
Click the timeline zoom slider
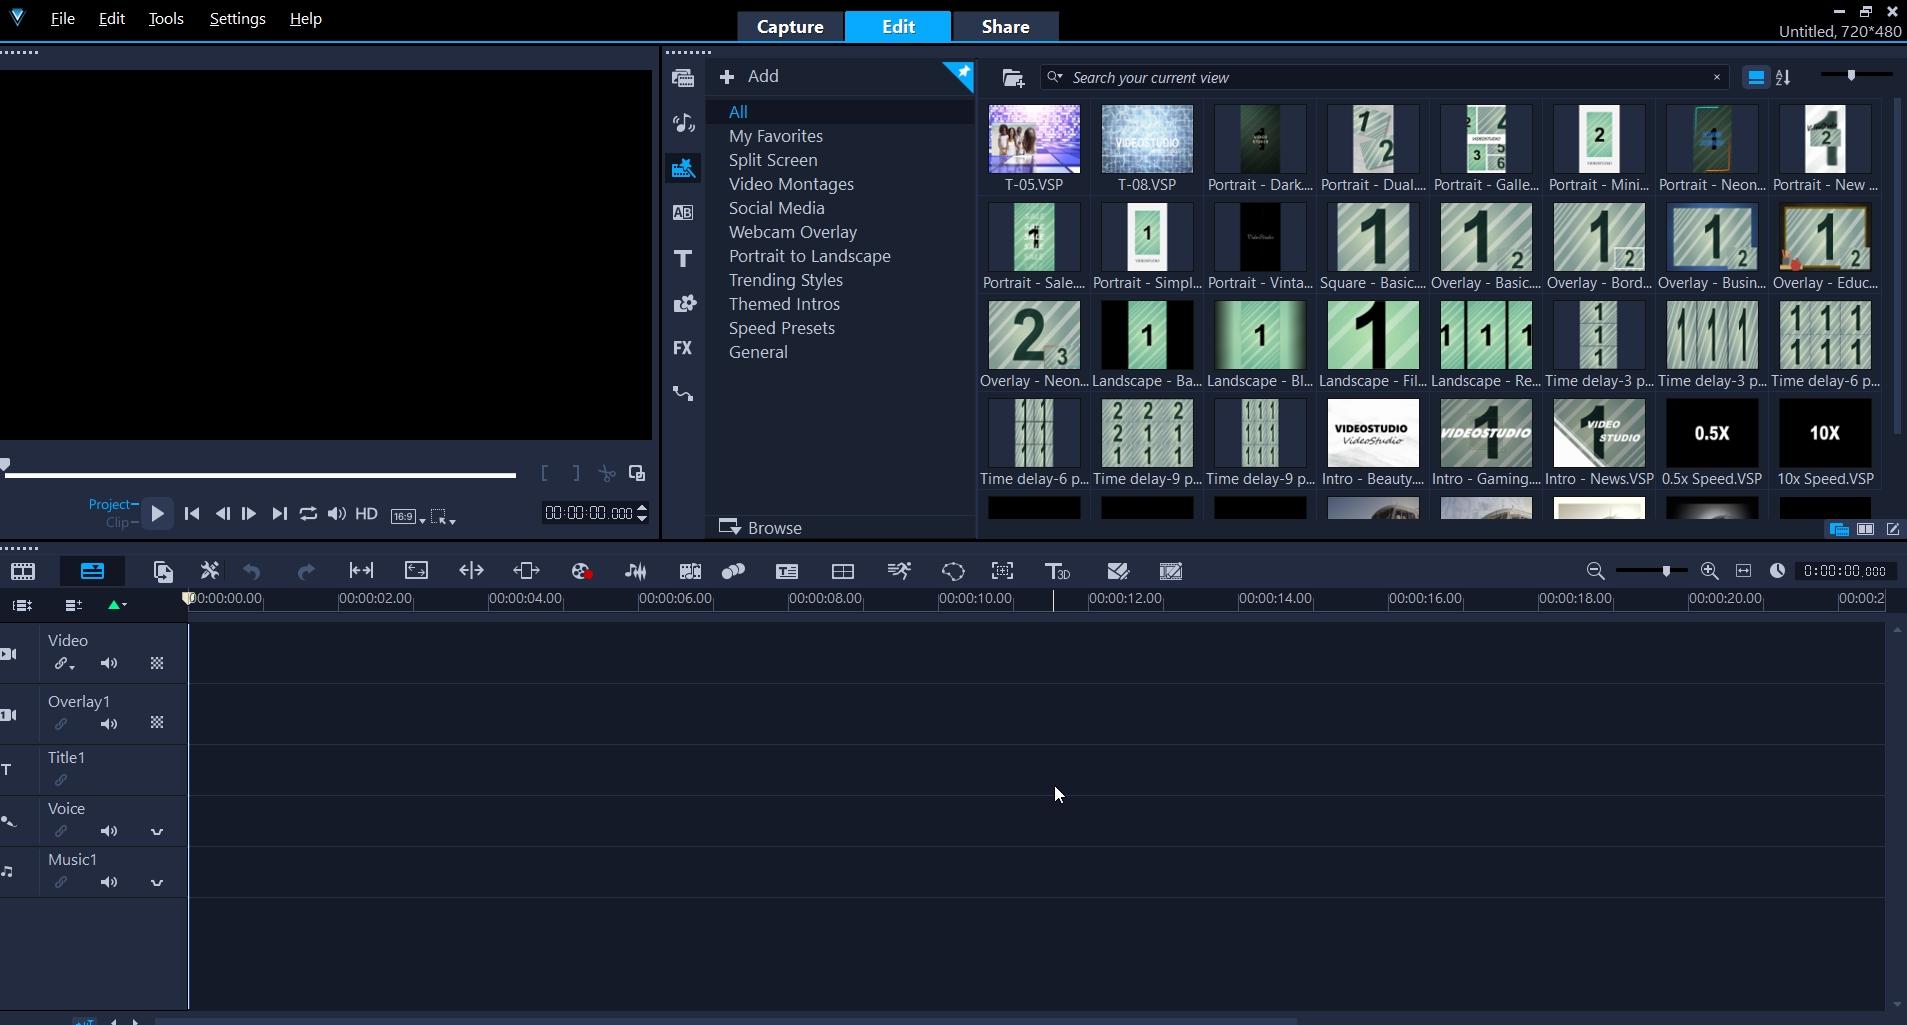(x=1665, y=571)
